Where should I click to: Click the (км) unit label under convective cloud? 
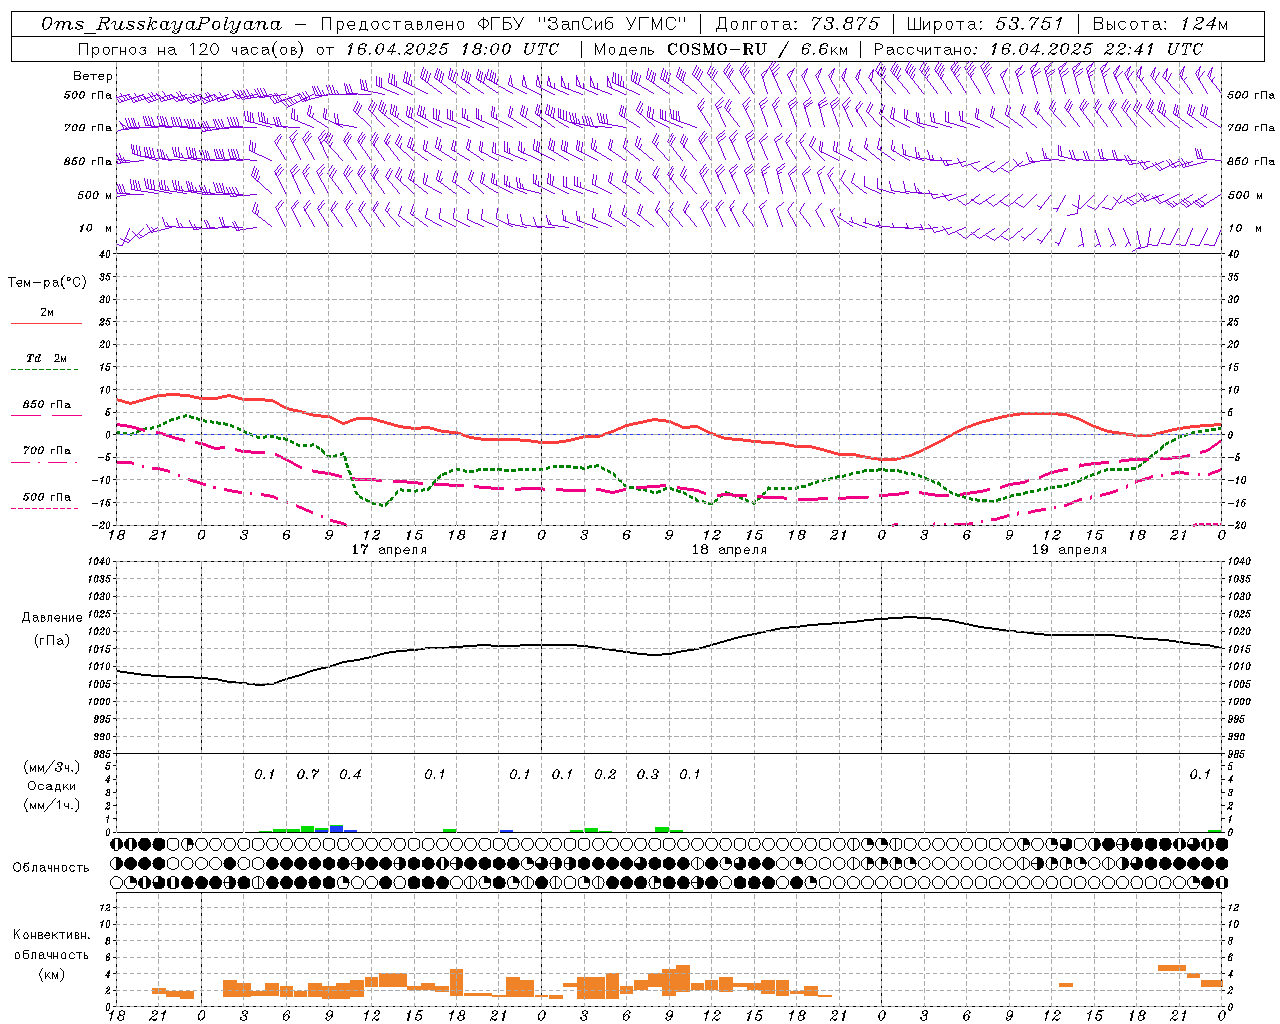tap(51, 973)
